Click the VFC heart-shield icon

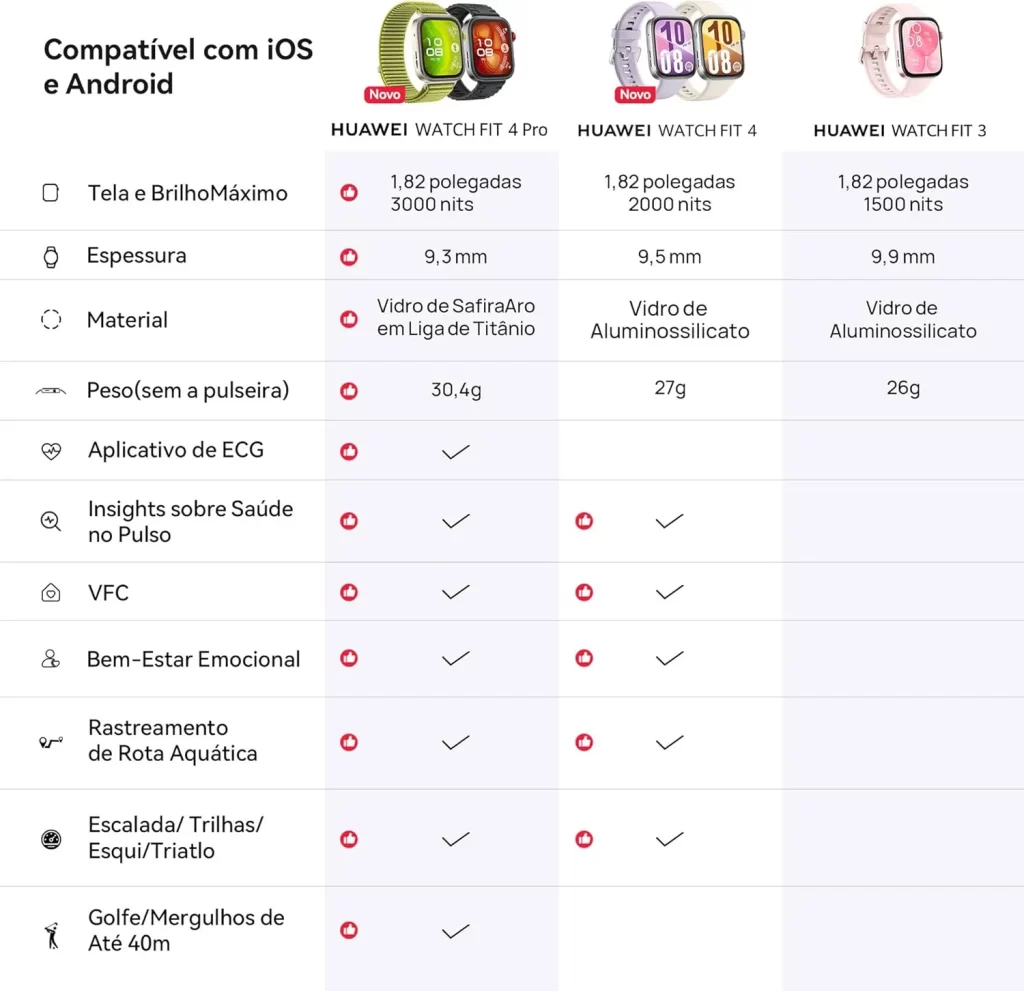(51, 593)
